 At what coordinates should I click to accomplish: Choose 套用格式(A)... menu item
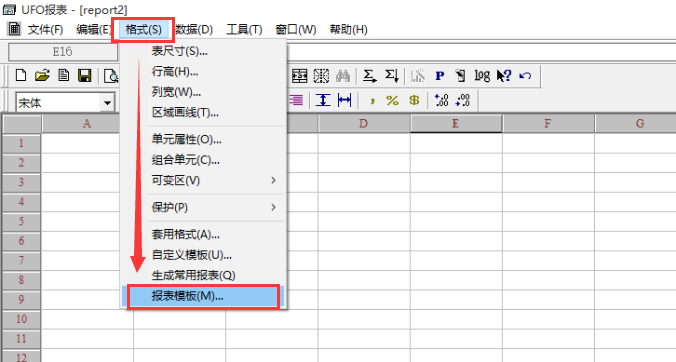coord(214,234)
